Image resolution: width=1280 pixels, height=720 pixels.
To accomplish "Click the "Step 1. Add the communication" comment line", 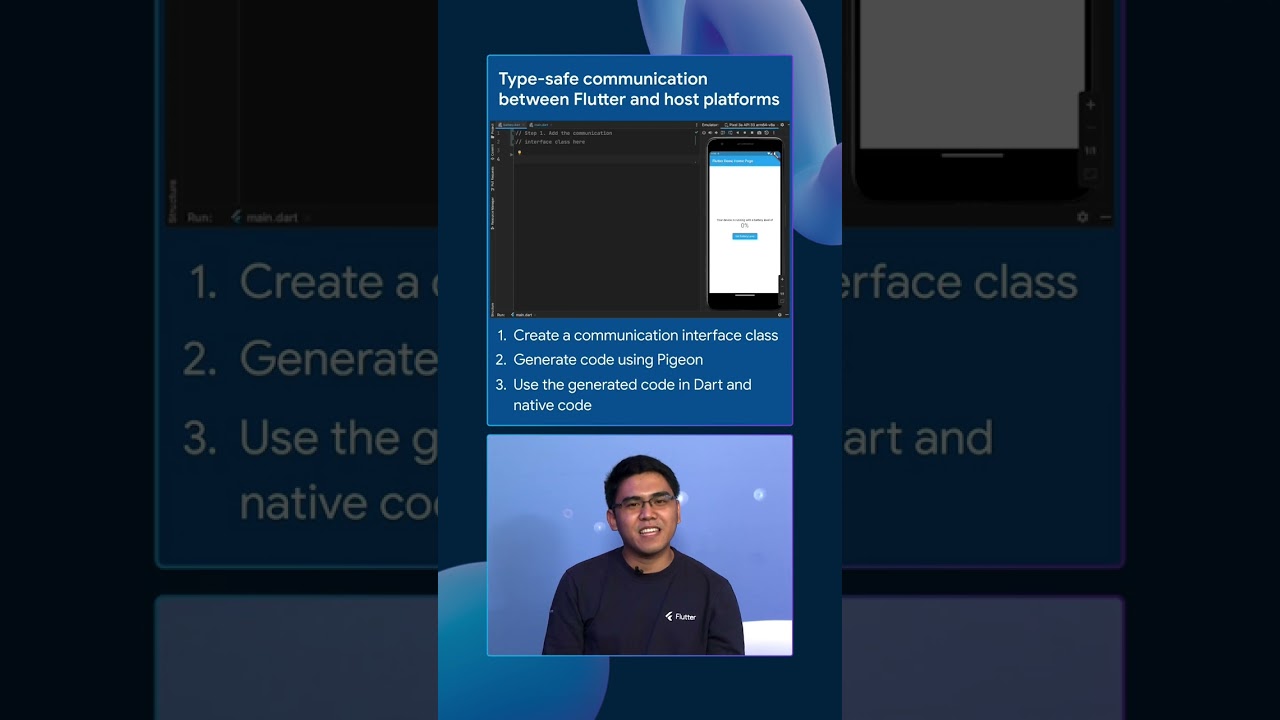I will (x=564, y=133).
